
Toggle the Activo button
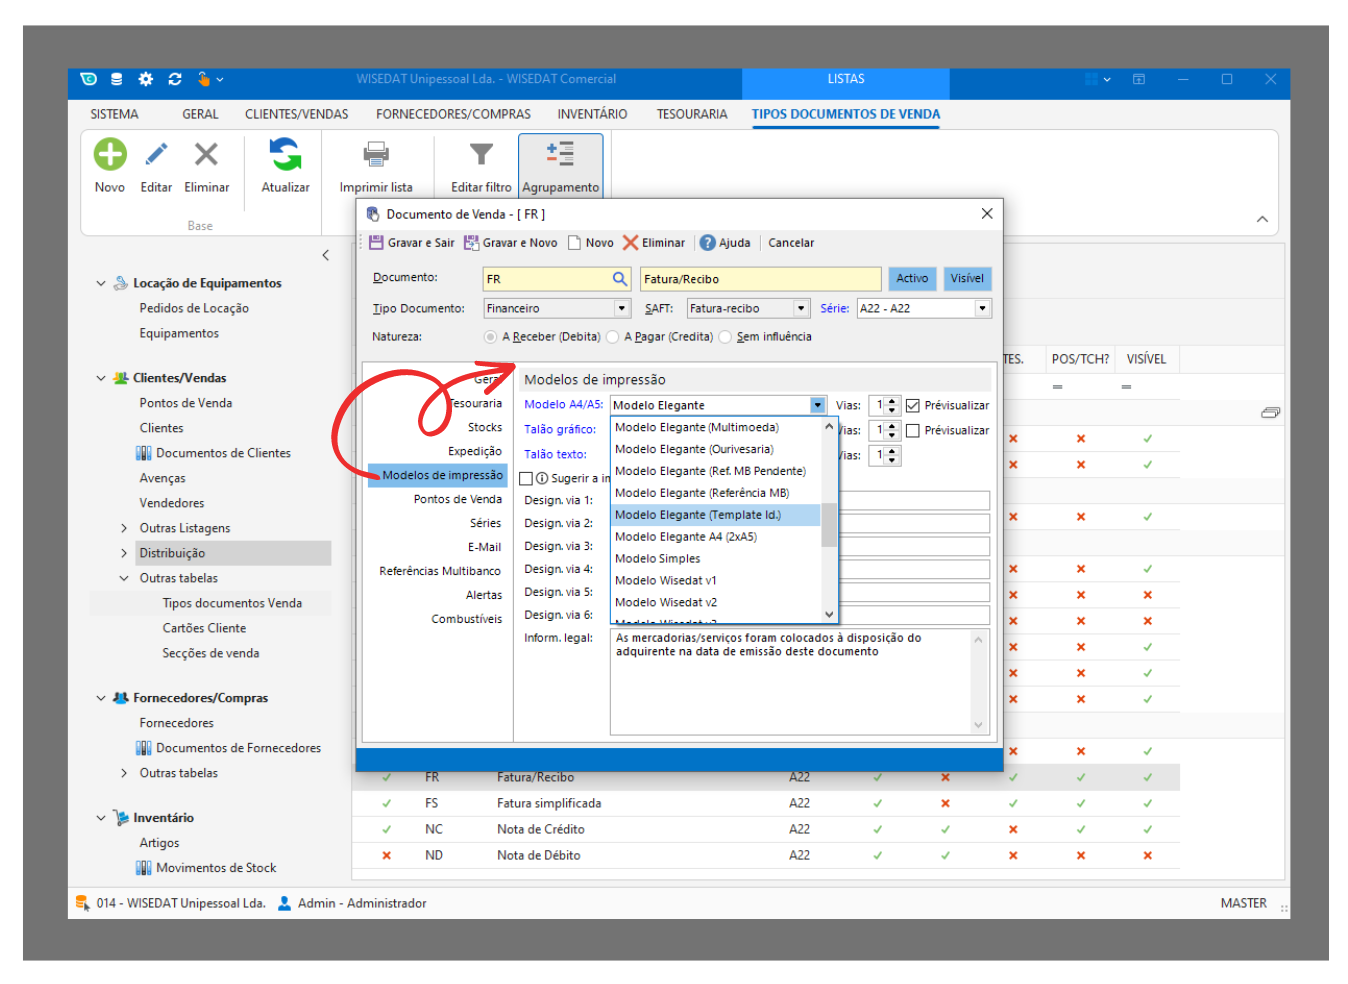pos(912,279)
